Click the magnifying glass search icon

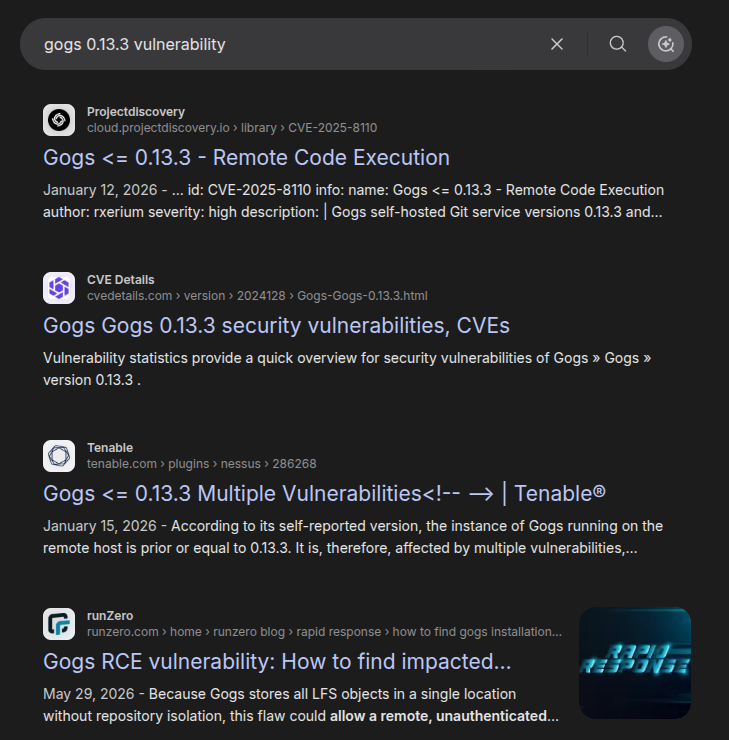click(x=618, y=44)
